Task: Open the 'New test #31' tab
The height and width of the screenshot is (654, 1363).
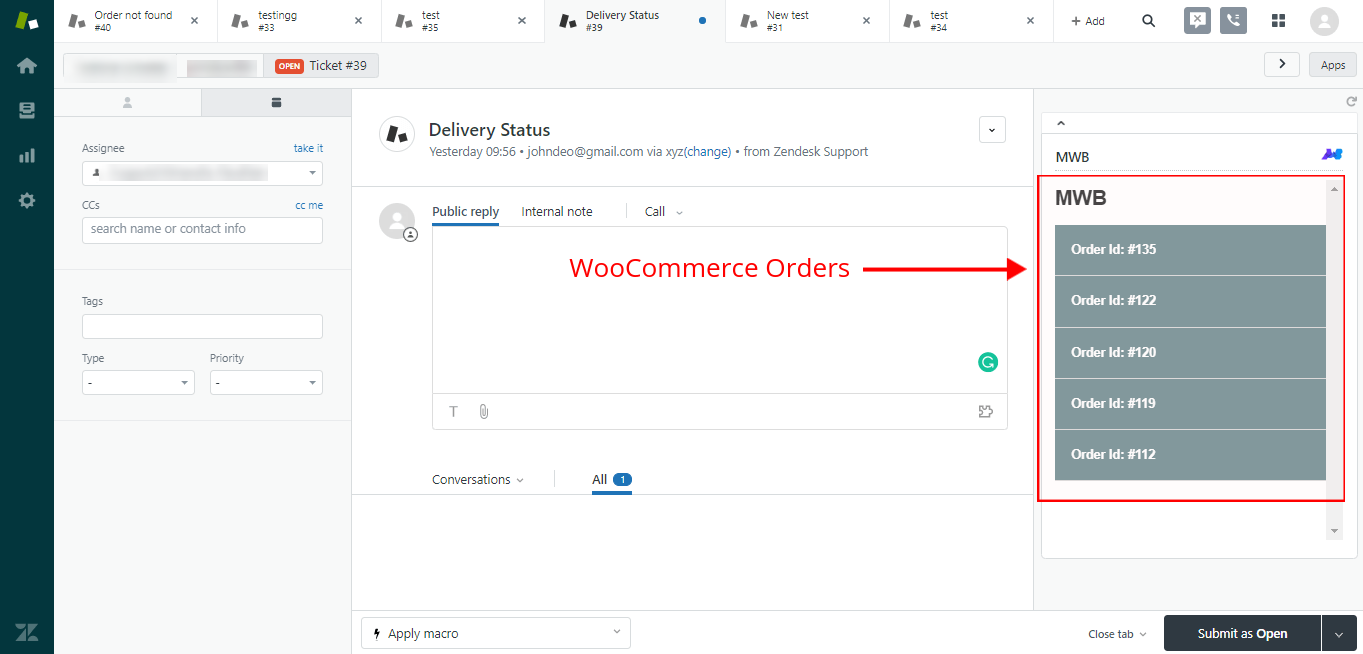Action: (807, 21)
